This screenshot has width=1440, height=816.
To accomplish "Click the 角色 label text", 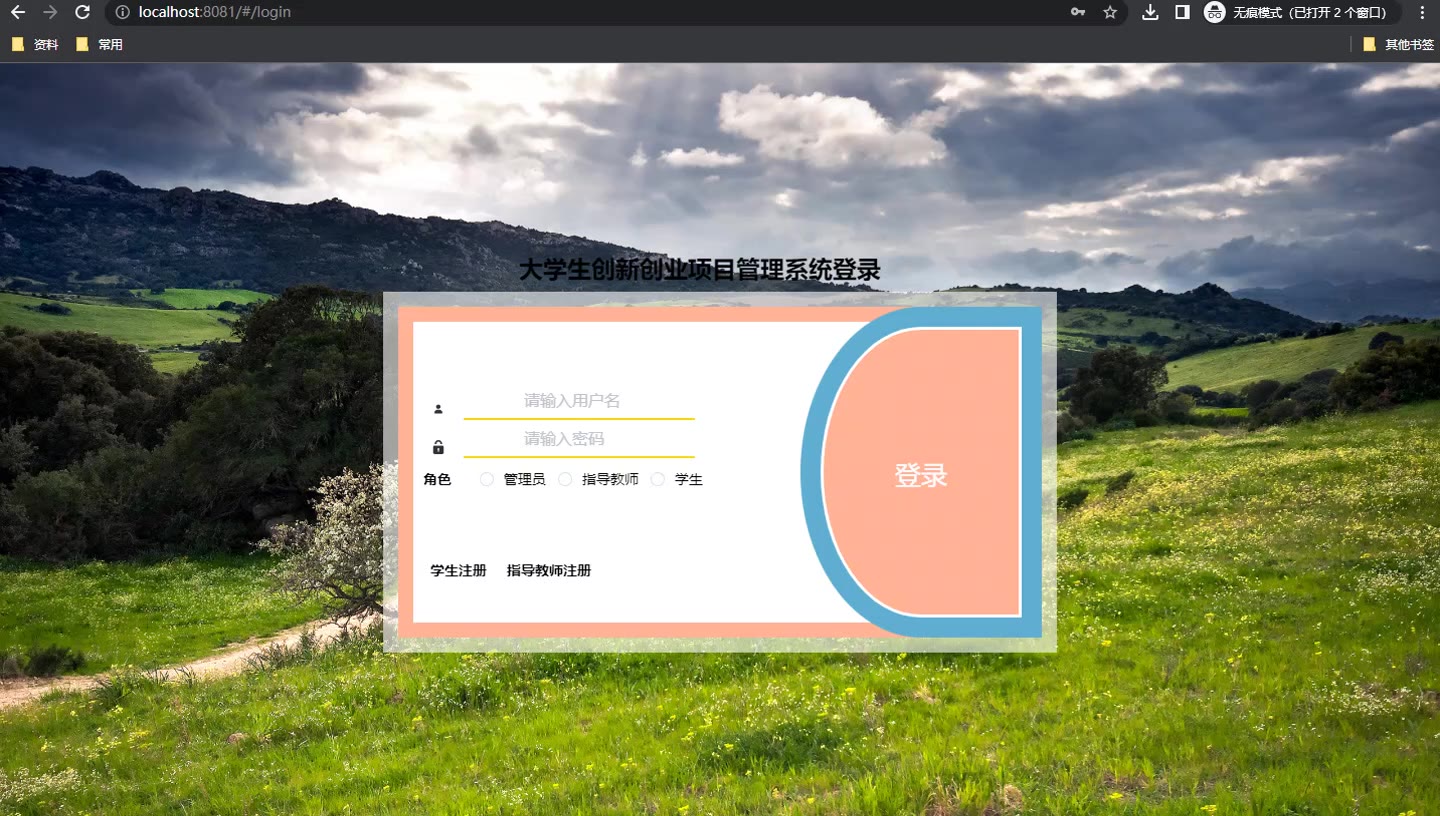I will (x=437, y=479).
